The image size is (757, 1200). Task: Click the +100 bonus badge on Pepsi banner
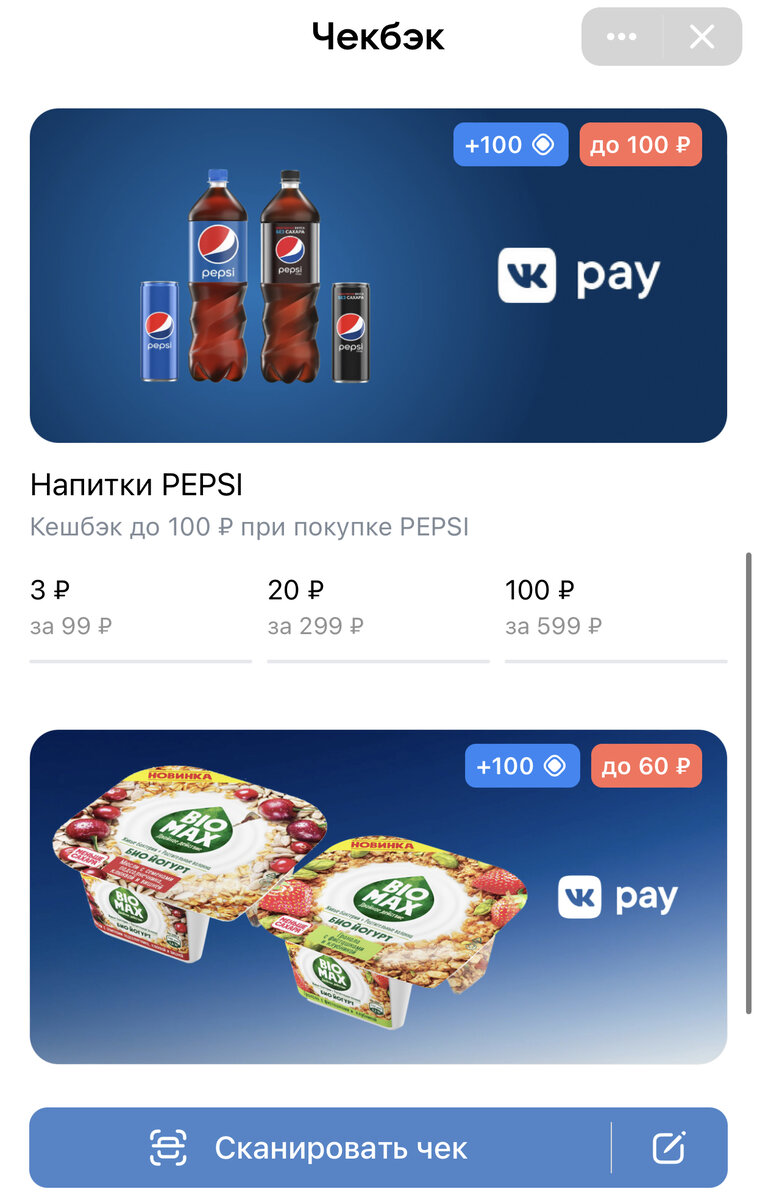click(x=511, y=145)
